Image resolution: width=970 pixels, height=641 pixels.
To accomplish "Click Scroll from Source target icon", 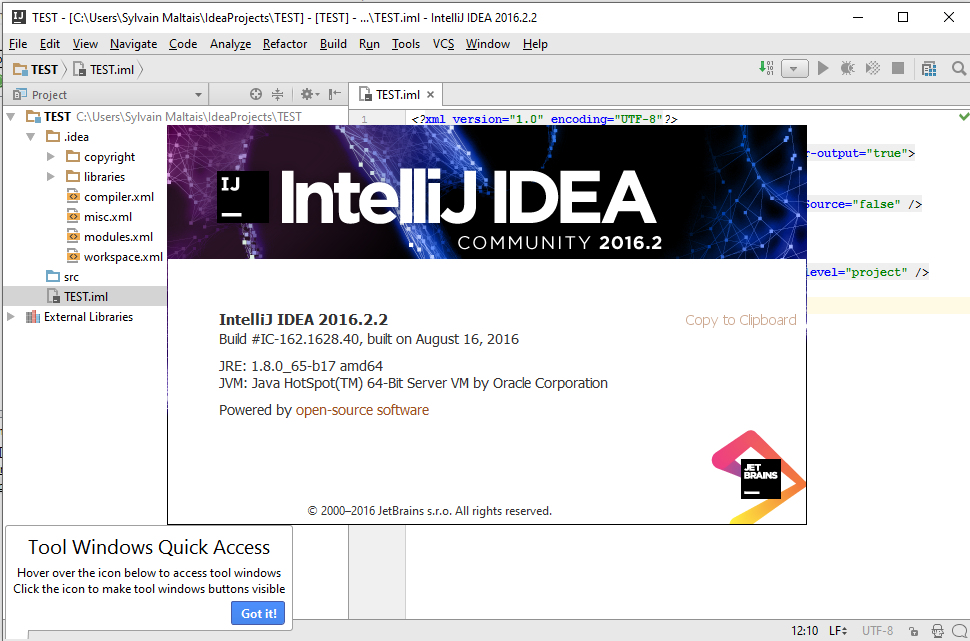I will (255, 94).
